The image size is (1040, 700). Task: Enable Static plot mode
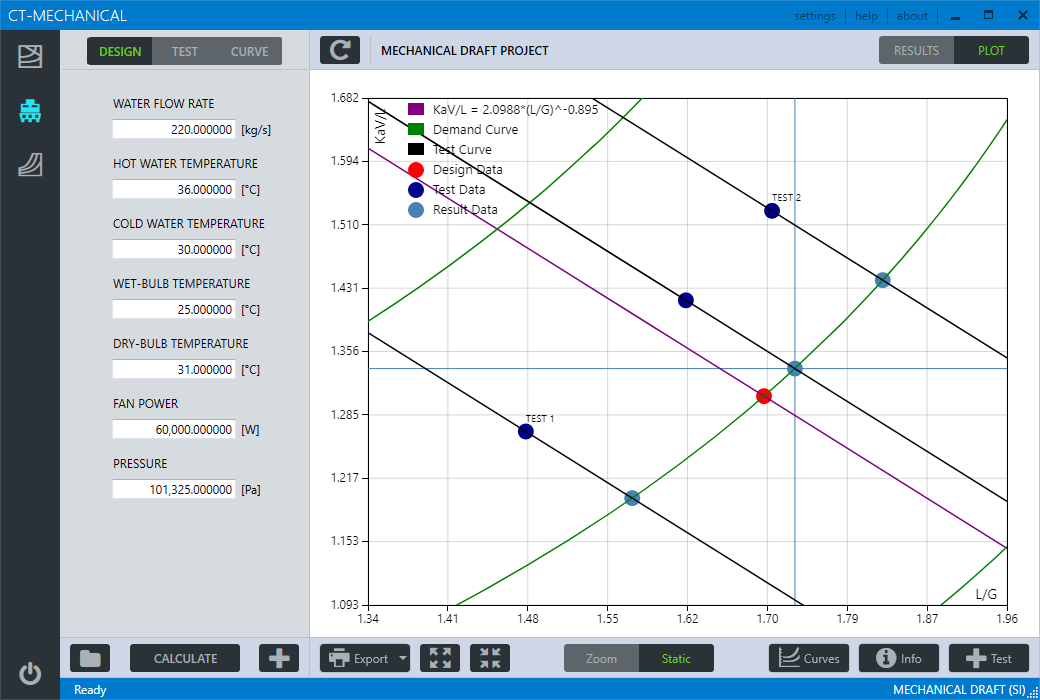pos(676,658)
